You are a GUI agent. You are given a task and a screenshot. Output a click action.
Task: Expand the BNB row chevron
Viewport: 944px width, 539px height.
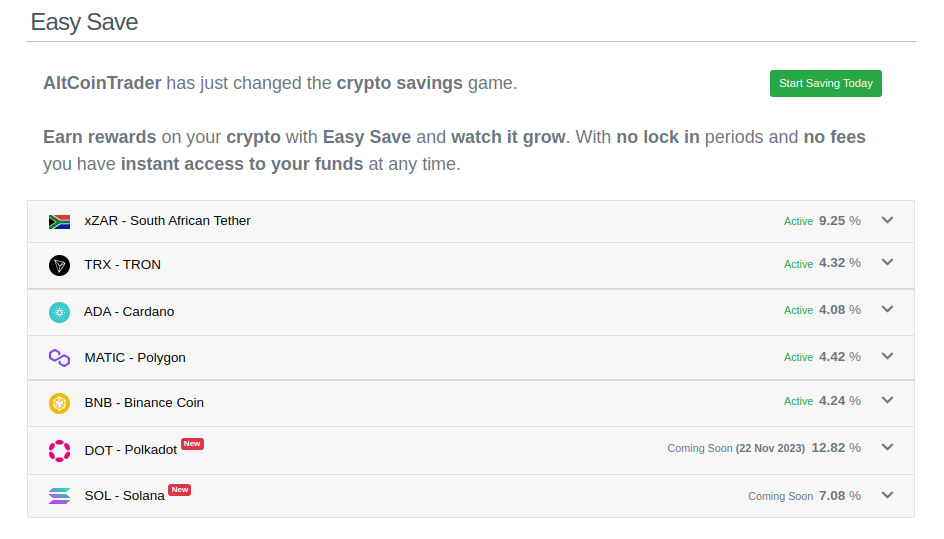(887, 400)
